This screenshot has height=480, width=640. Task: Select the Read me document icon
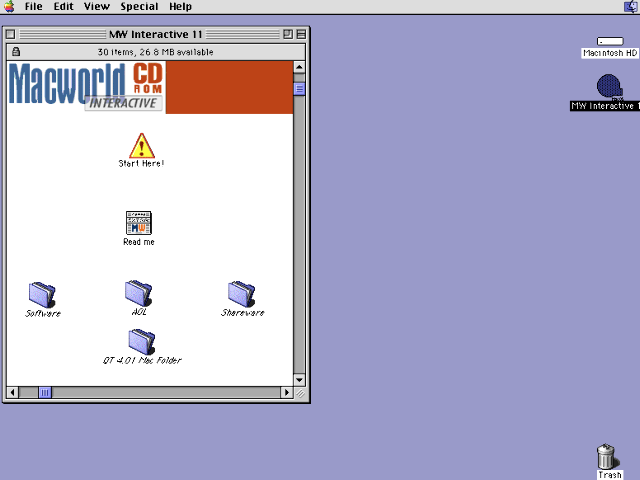(x=139, y=223)
